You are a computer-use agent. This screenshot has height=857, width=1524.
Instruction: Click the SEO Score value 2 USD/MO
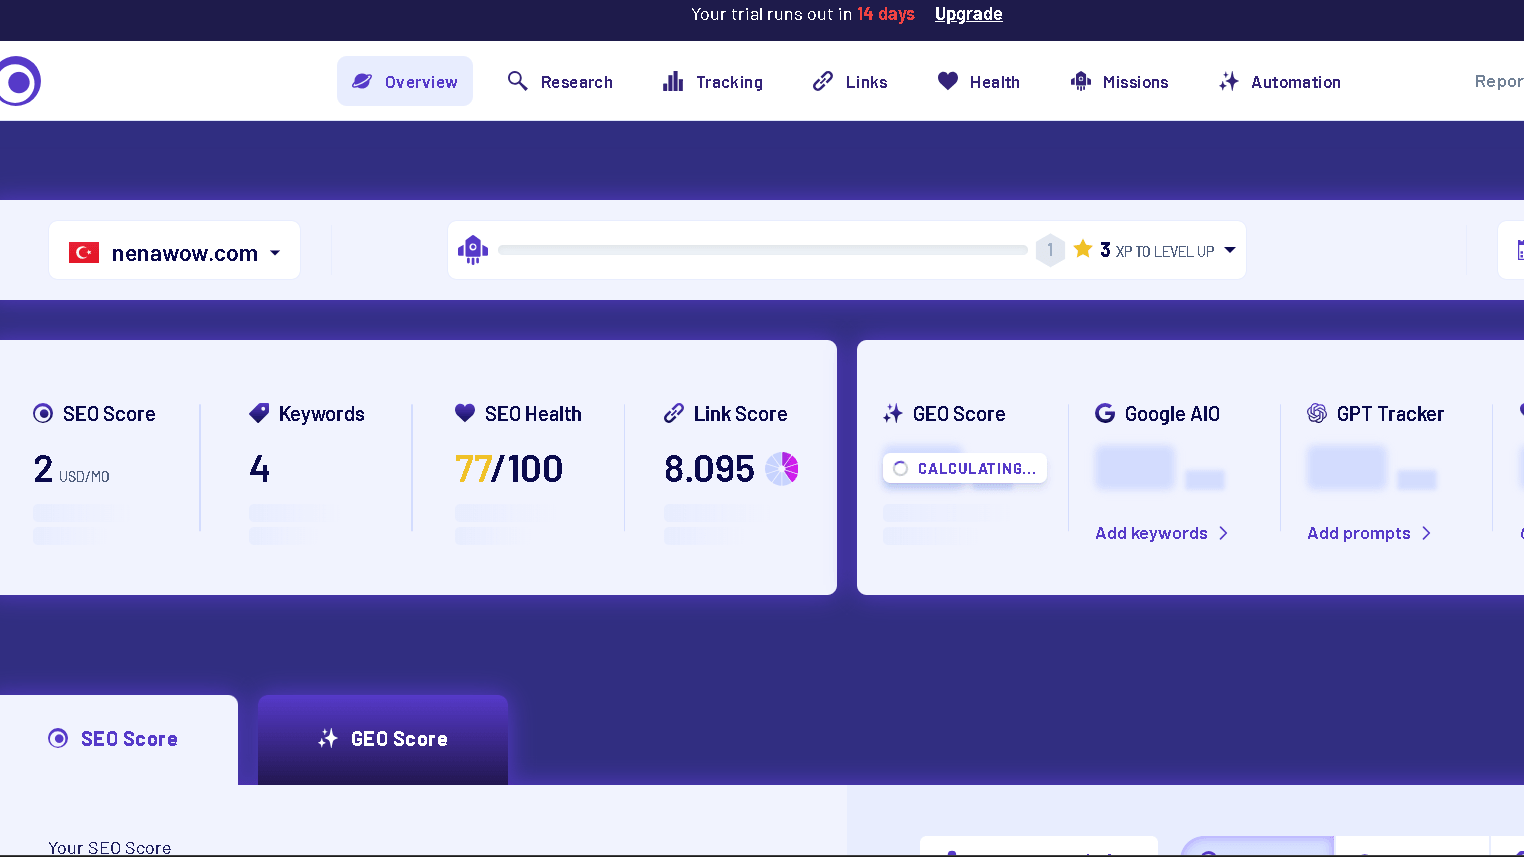pos(71,469)
